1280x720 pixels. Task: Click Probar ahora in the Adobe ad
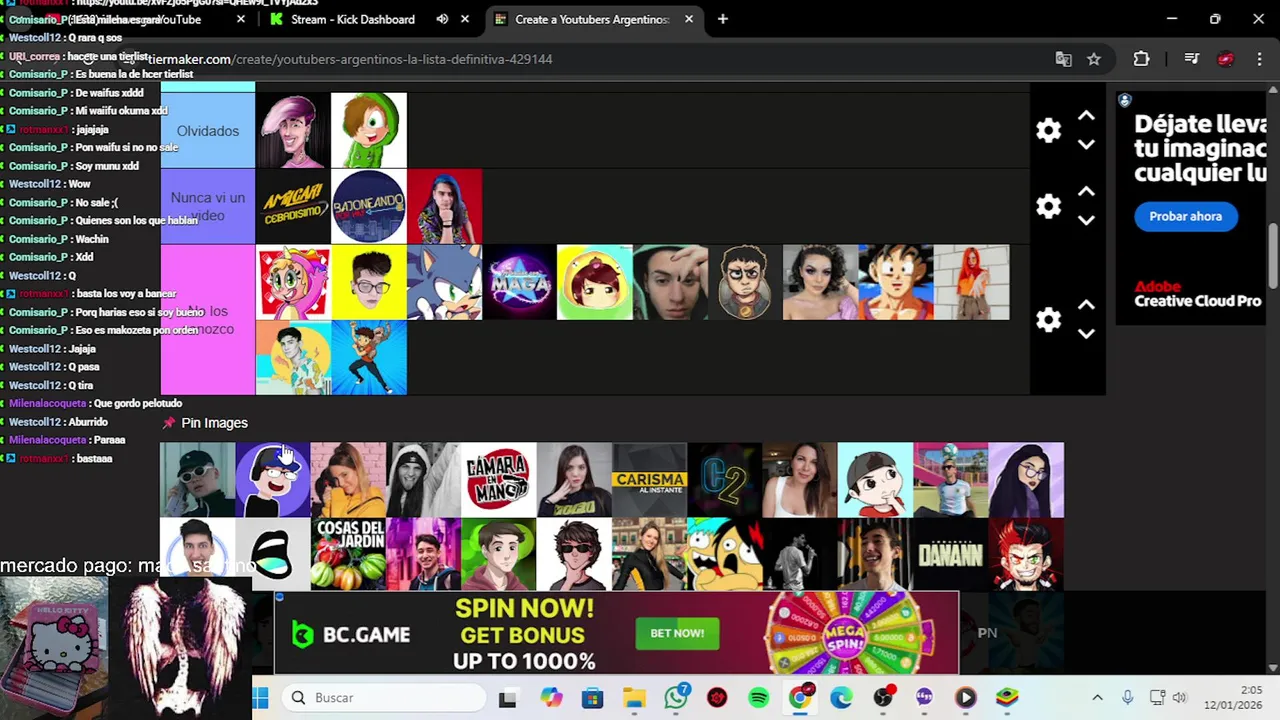pyautogui.click(x=1185, y=216)
